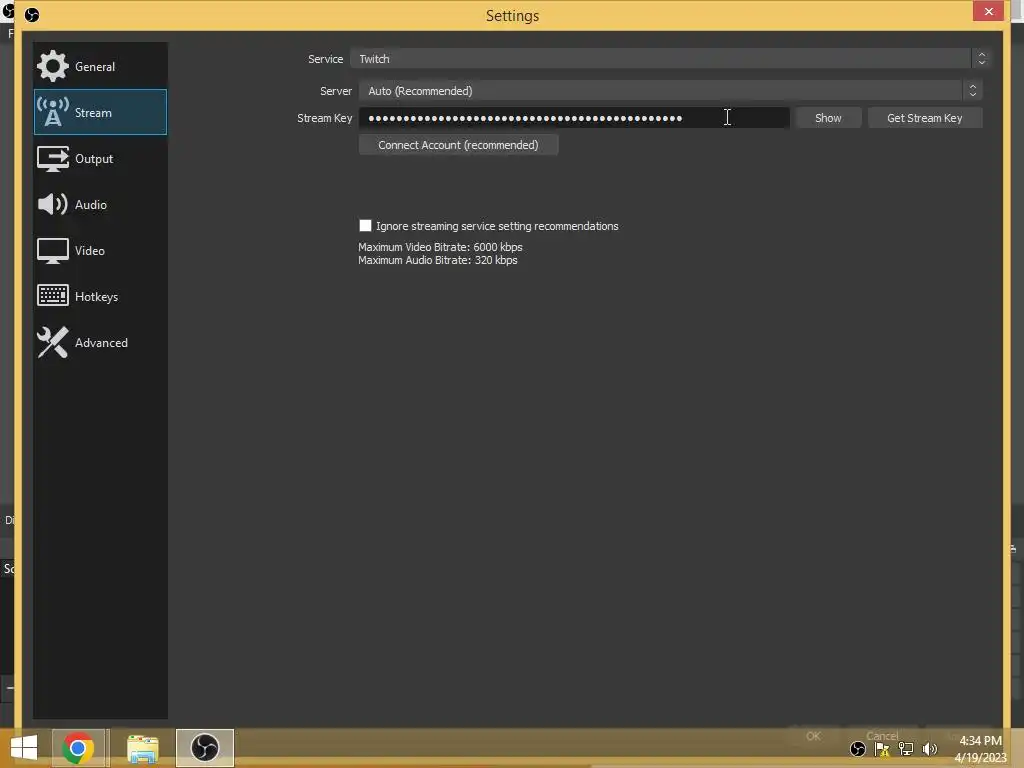This screenshot has height=768, width=1024.
Task: Click the OBS icon in the system tray
Action: (x=857, y=749)
